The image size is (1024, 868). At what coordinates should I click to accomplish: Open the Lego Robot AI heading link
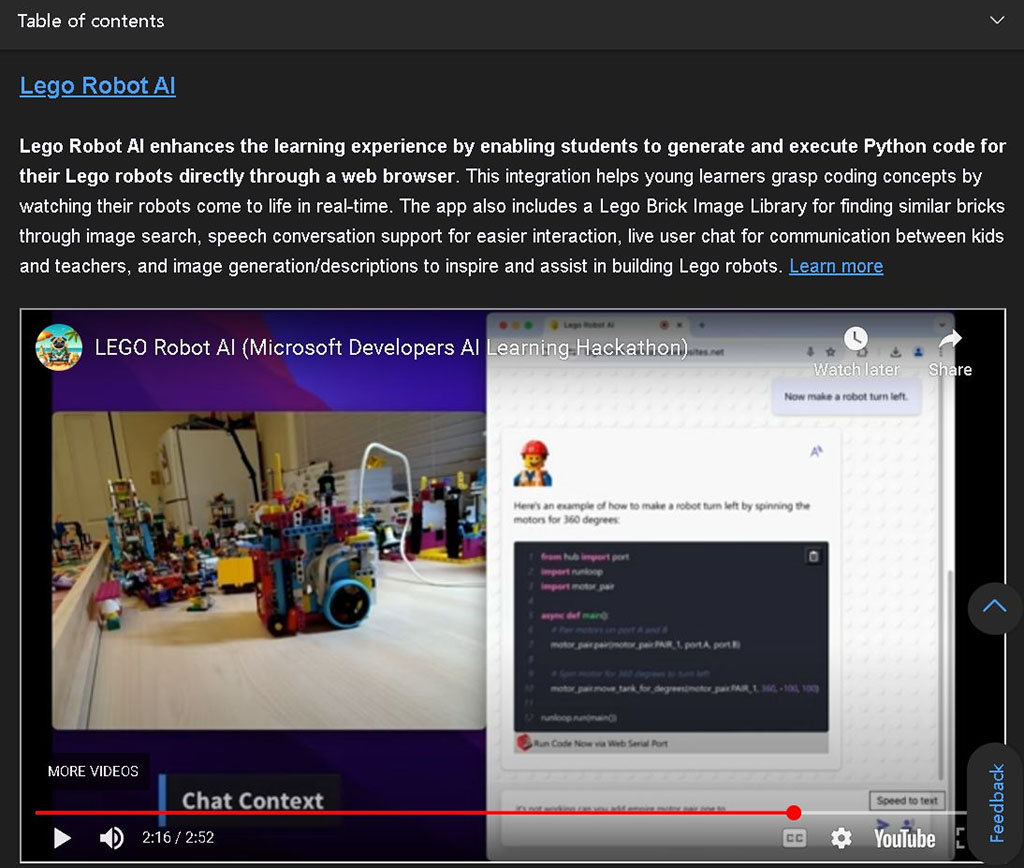click(x=97, y=86)
